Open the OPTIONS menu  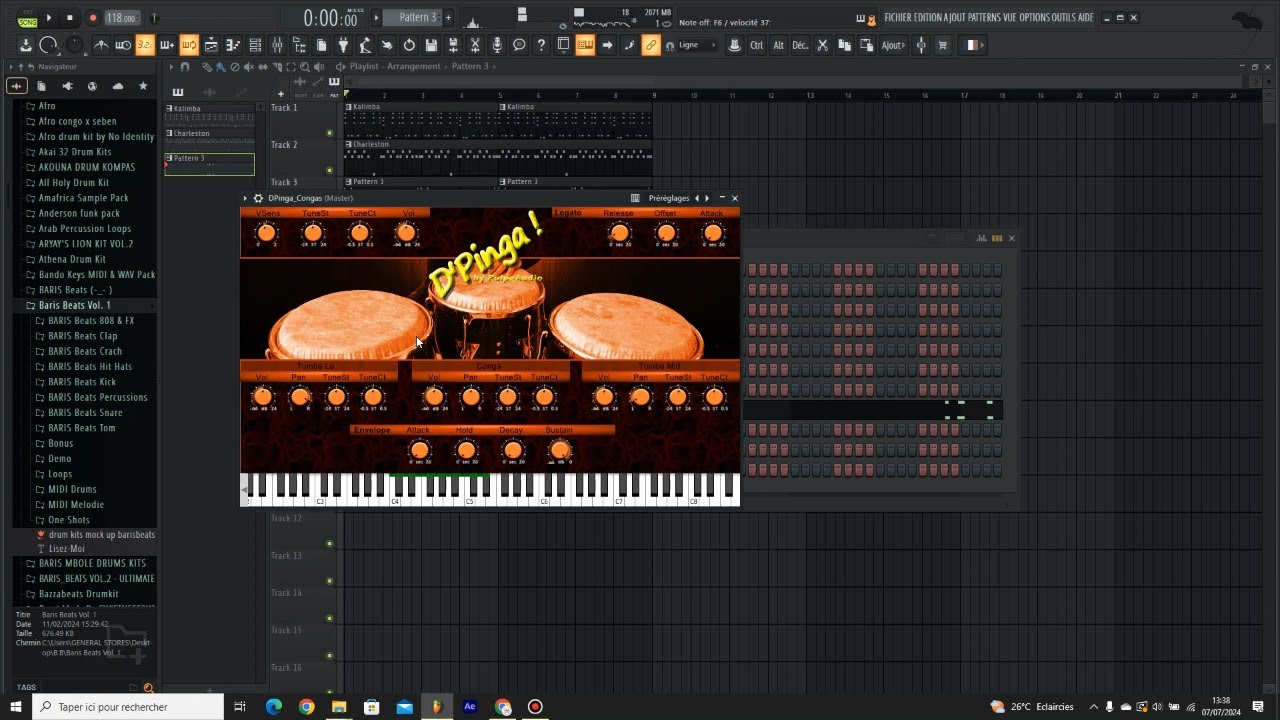pos(1034,18)
